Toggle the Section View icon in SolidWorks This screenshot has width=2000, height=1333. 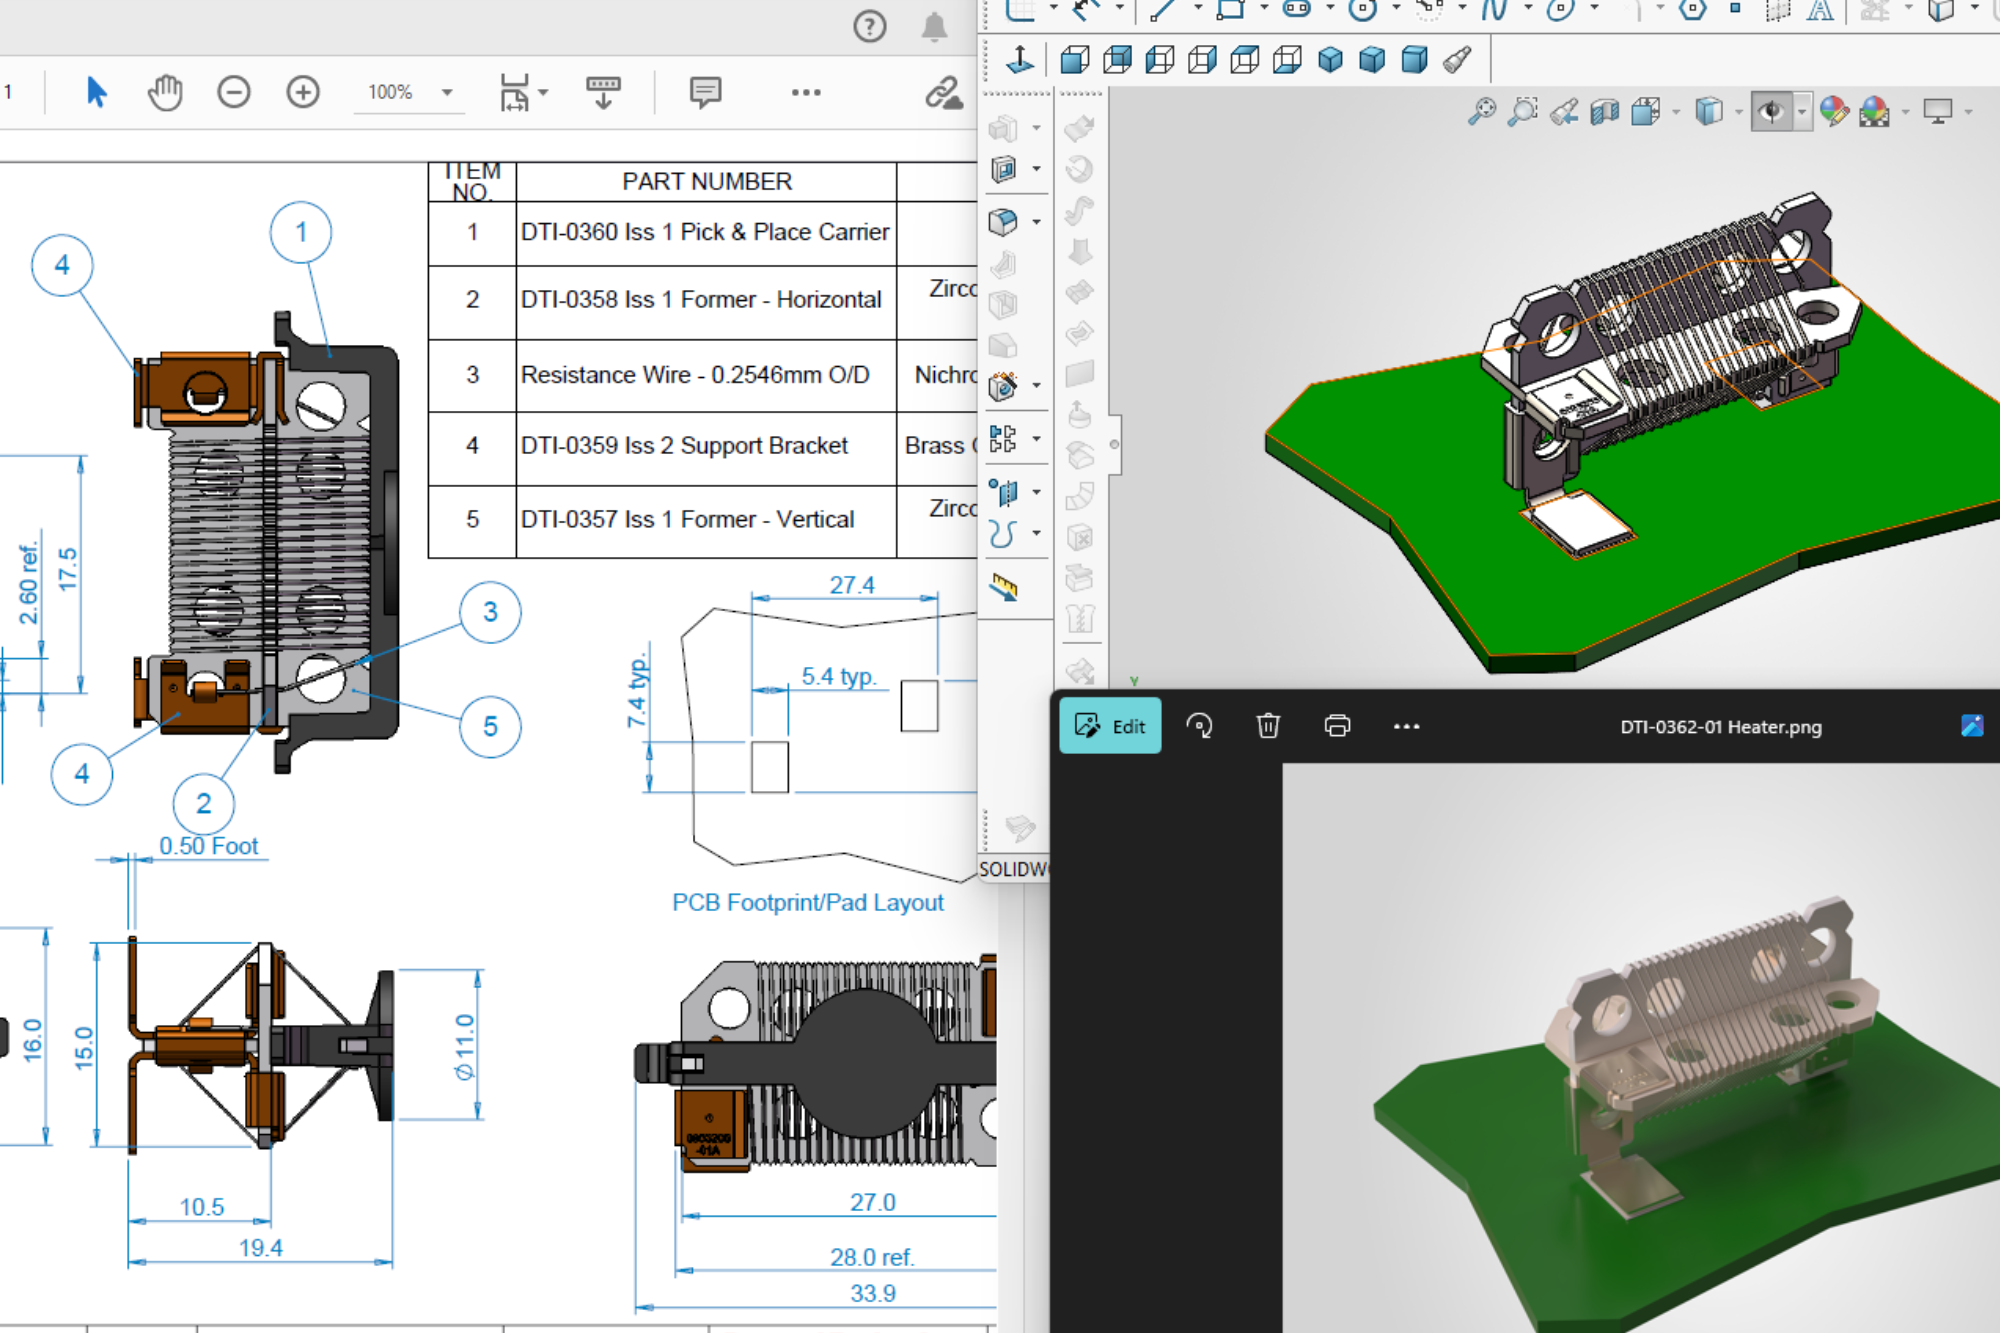(x=1605, y=111)
